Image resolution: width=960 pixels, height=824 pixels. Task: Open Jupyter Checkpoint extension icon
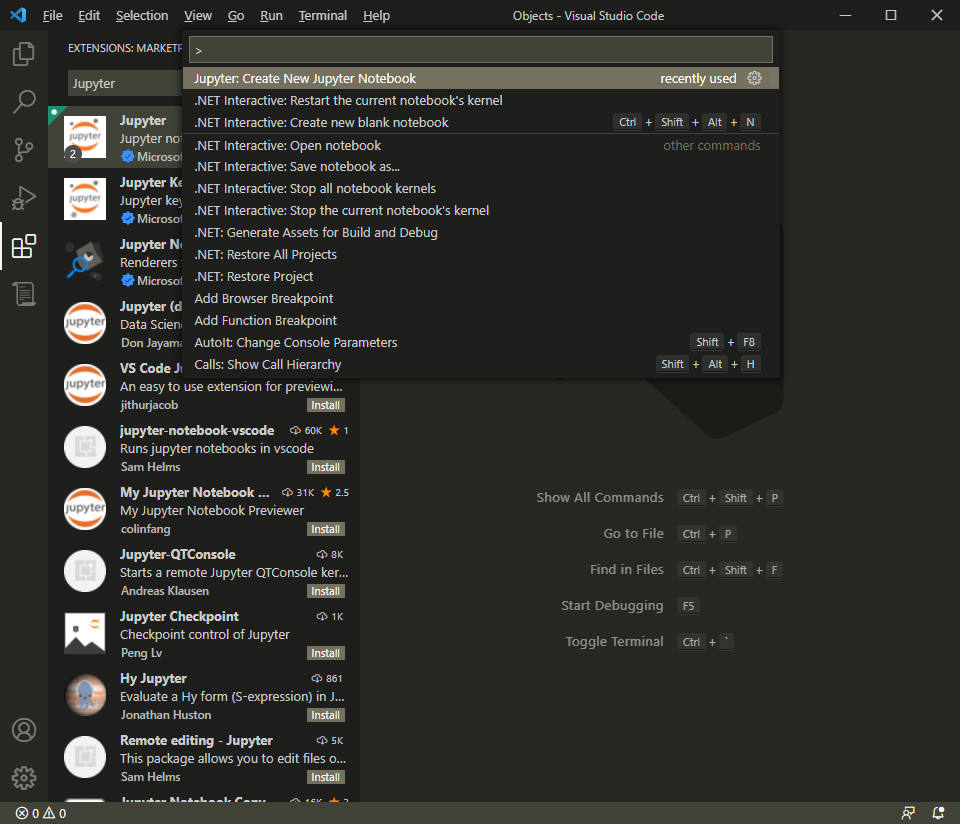[85, 633]
